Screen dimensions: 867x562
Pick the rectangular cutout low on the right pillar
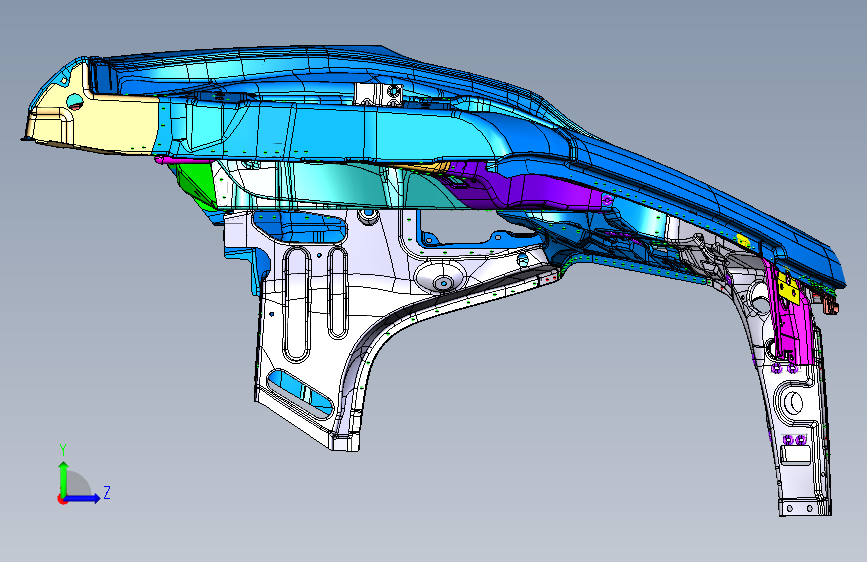795,455
